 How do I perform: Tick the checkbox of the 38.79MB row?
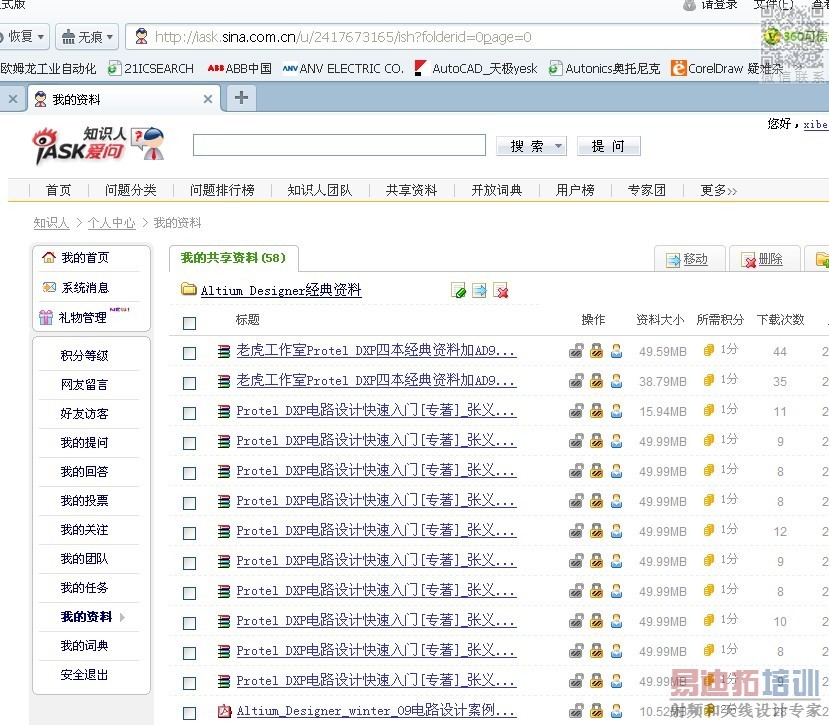coord(189,383)
